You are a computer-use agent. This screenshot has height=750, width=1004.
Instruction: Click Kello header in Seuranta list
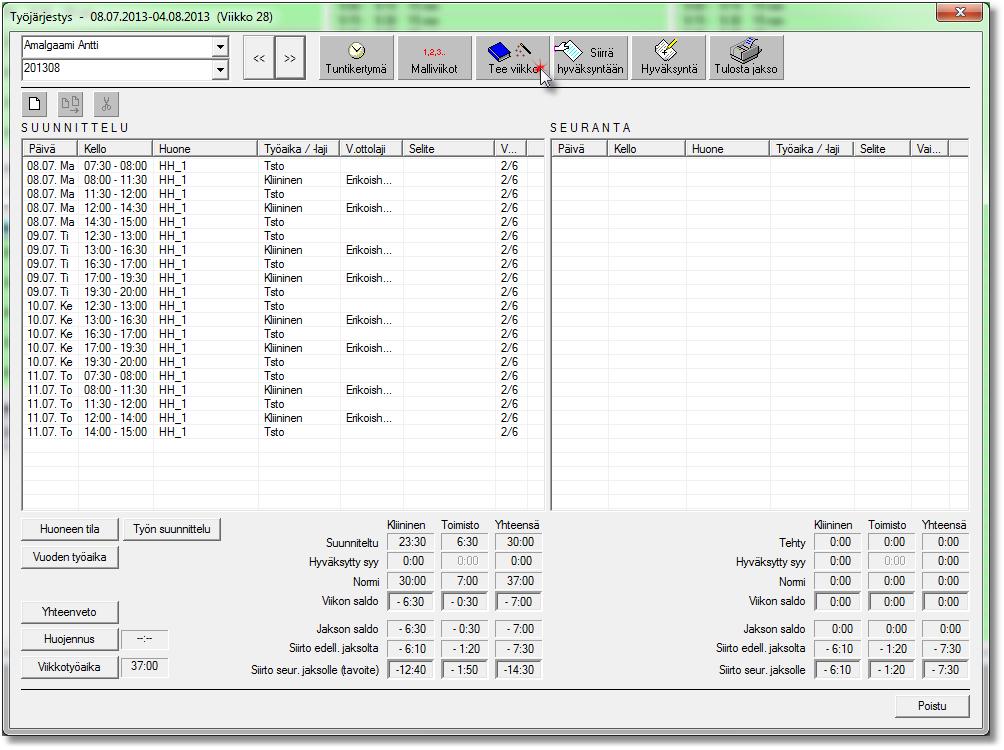(646, 149)
